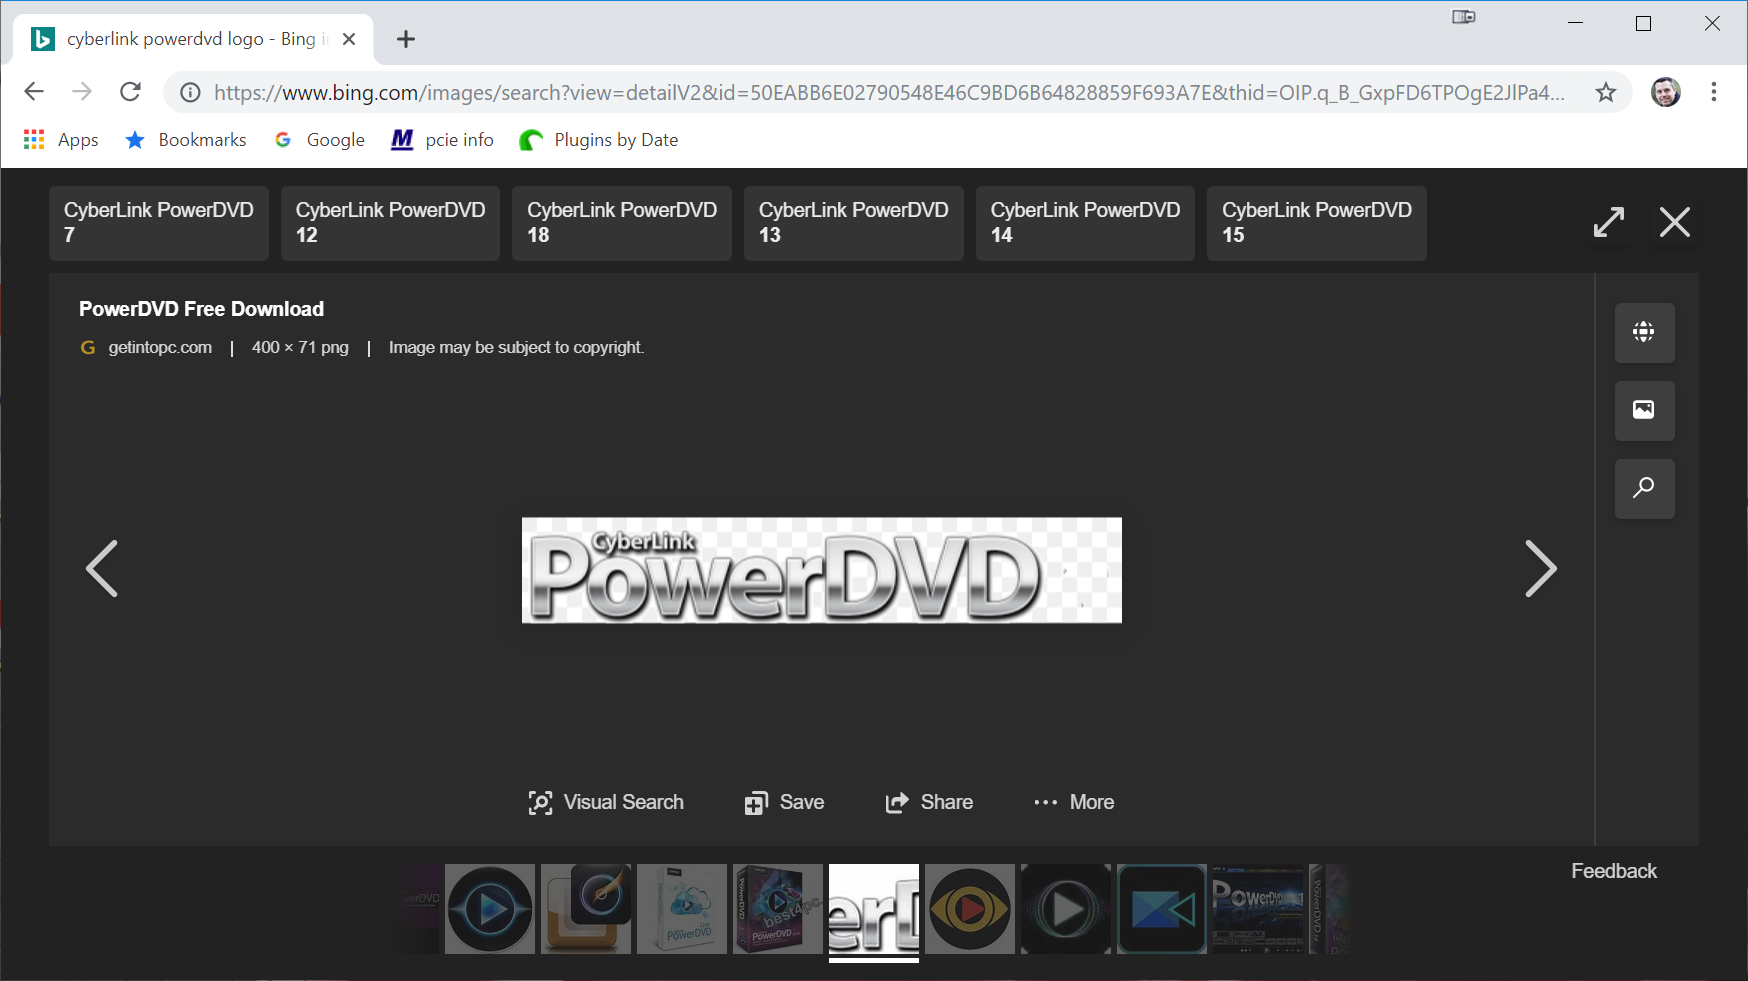Open Apps shortcut in bookmarks bar
The height and width of the screenshot is (981, 1748).
[61, 140]
